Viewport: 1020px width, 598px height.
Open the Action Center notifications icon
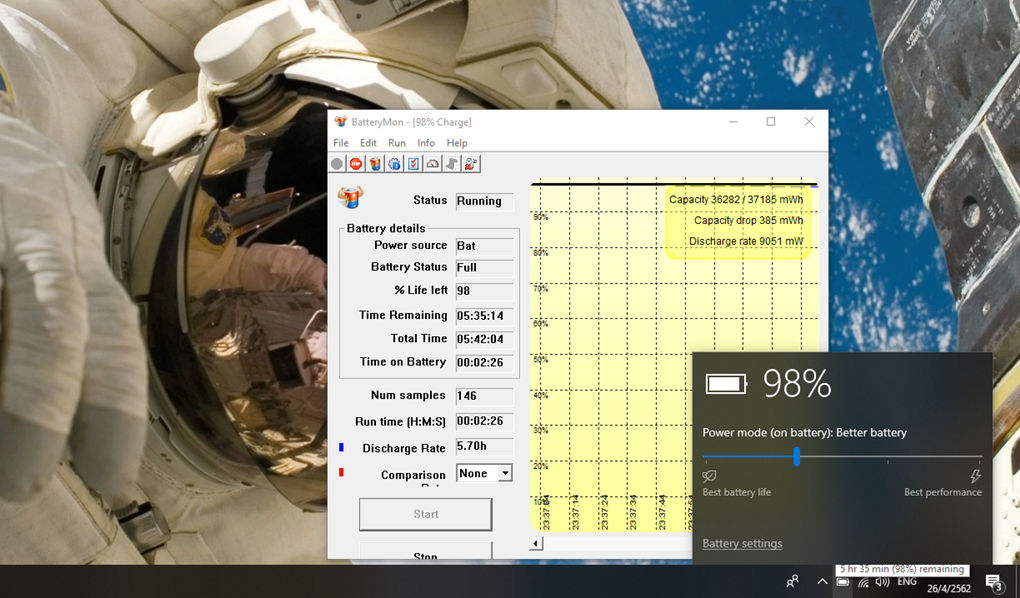click(993, 582)
